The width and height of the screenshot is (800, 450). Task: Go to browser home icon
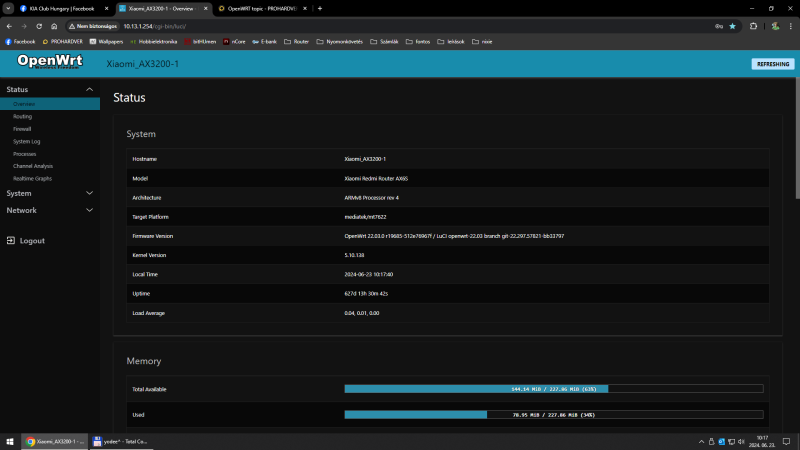[x=54, y=26]
